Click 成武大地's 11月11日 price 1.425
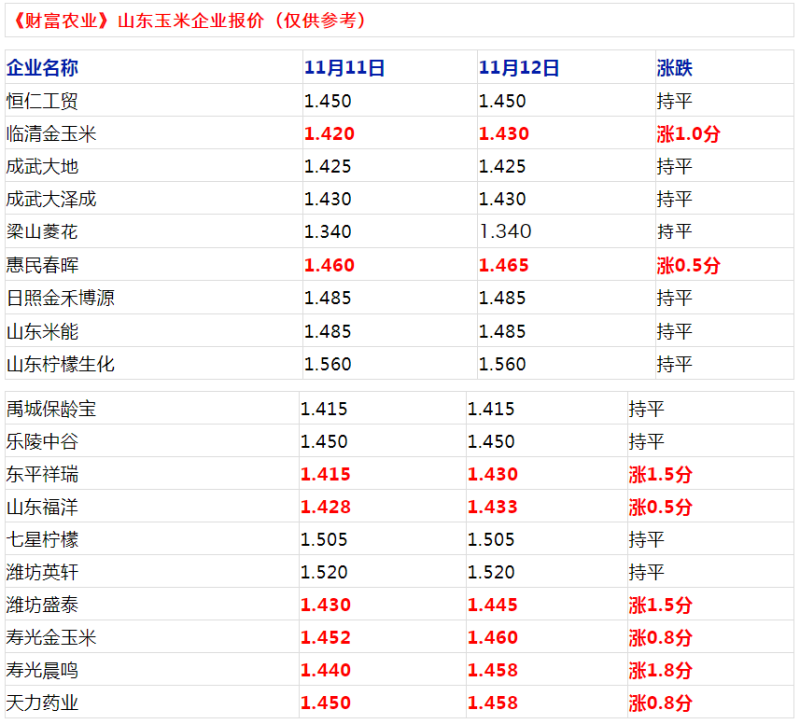Image resolution: width=800 pixels, height=724 pixels. (328, 166)
